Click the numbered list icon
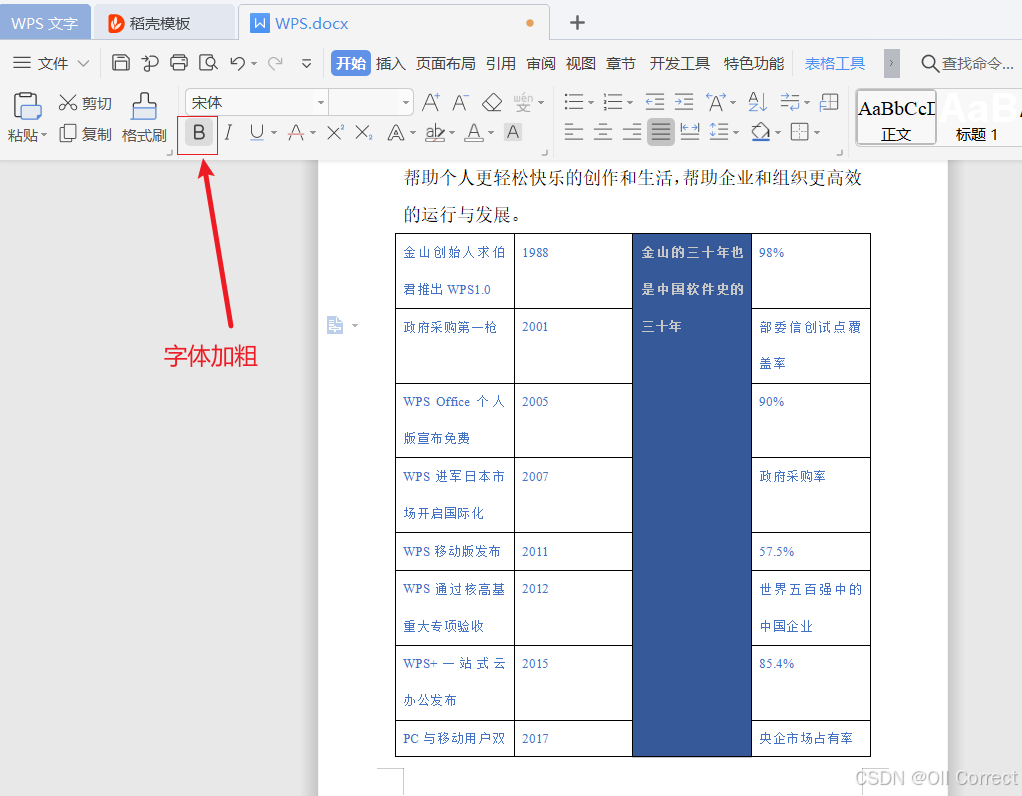 613,102
